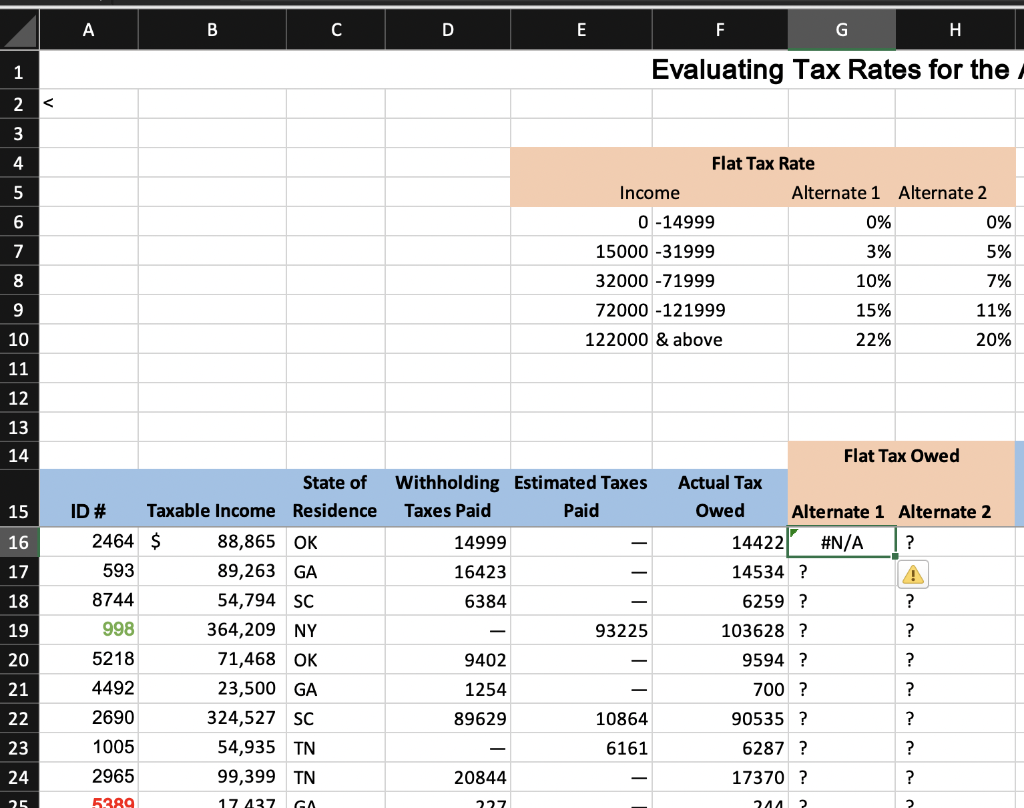Click 'Alternate 2' in the rate table header

pyautogui.click(x=942, y=193)
